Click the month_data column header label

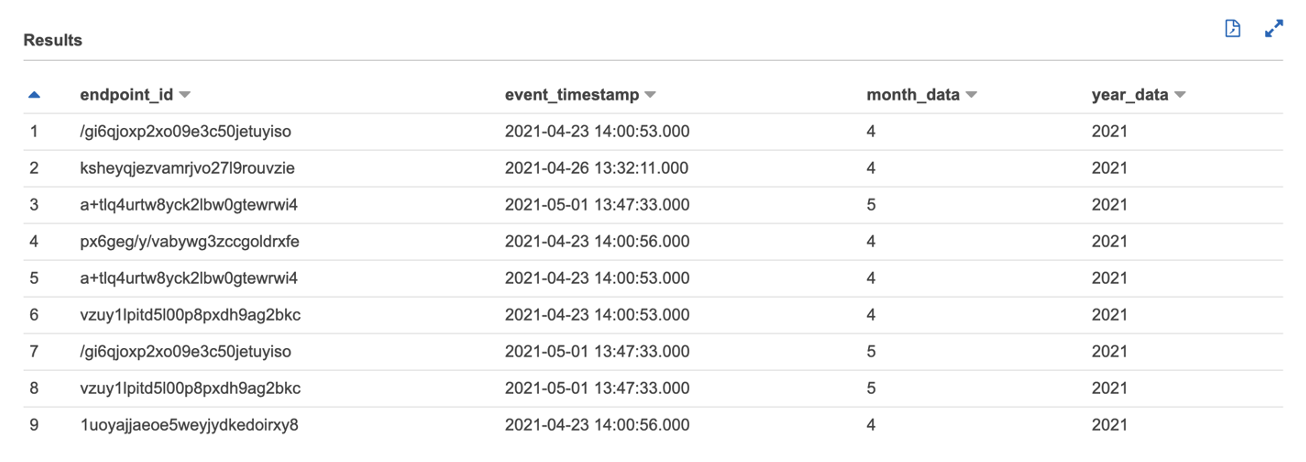point(913,95)
